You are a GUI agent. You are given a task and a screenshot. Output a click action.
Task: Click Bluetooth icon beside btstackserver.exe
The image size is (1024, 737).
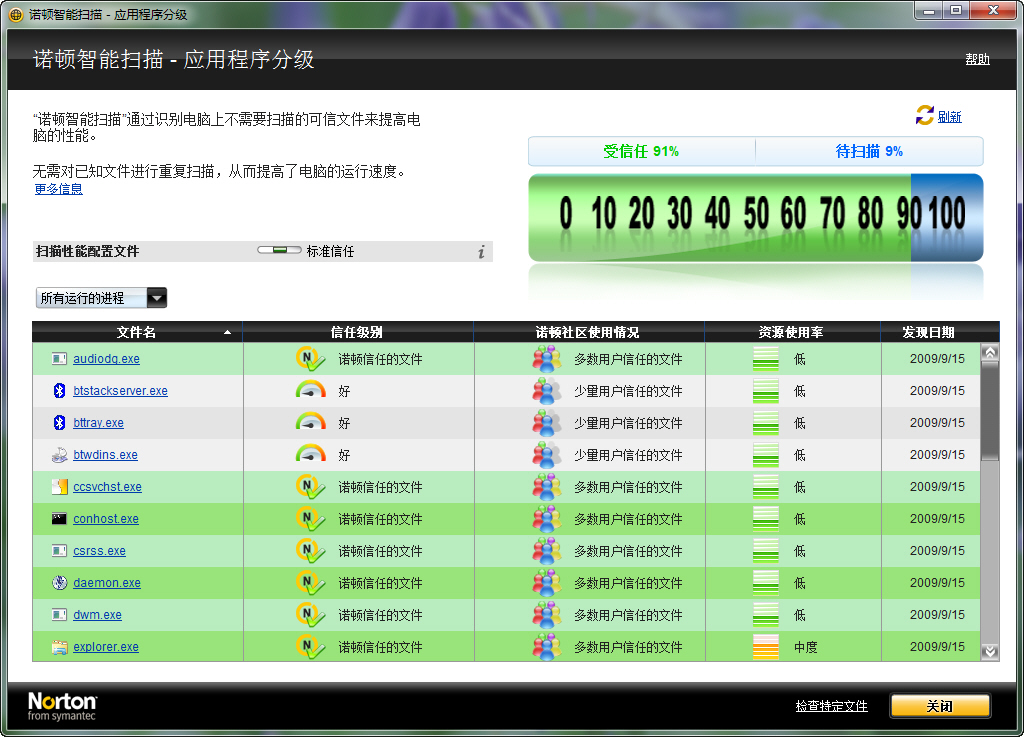pyautogui.click(x=59, y=390)
